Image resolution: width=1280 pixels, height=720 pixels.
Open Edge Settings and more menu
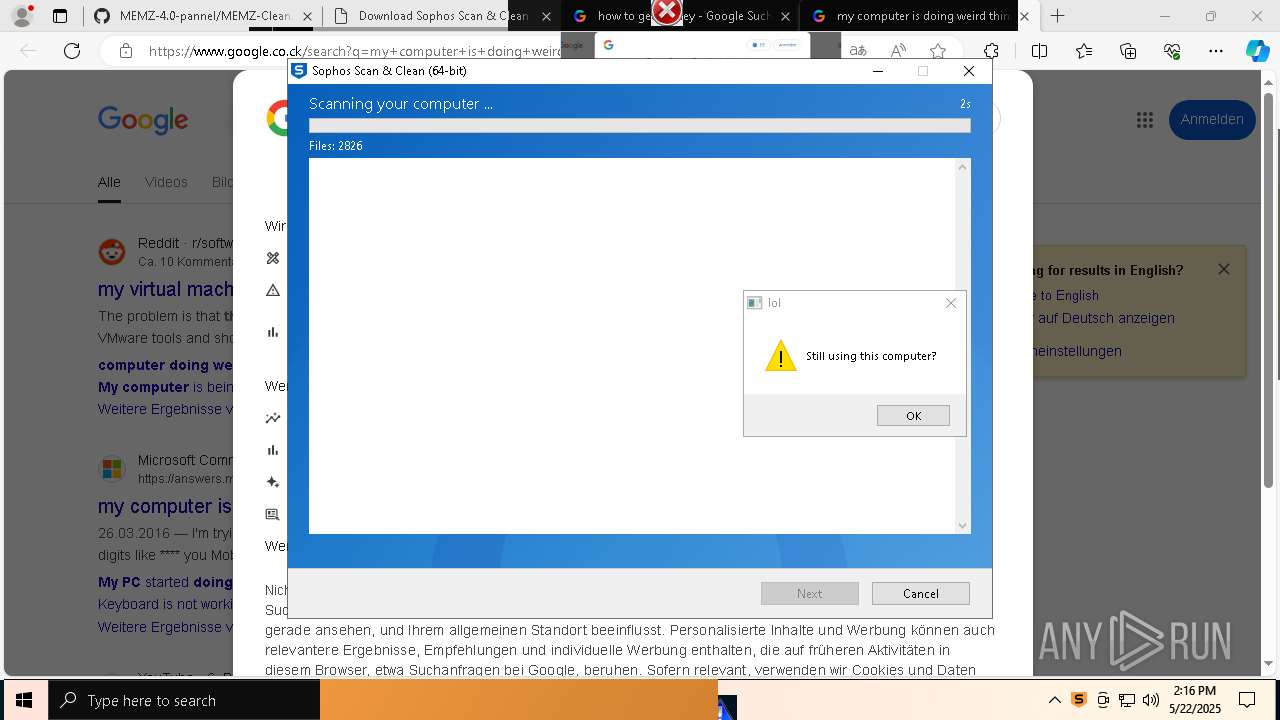pos(1216,51)
